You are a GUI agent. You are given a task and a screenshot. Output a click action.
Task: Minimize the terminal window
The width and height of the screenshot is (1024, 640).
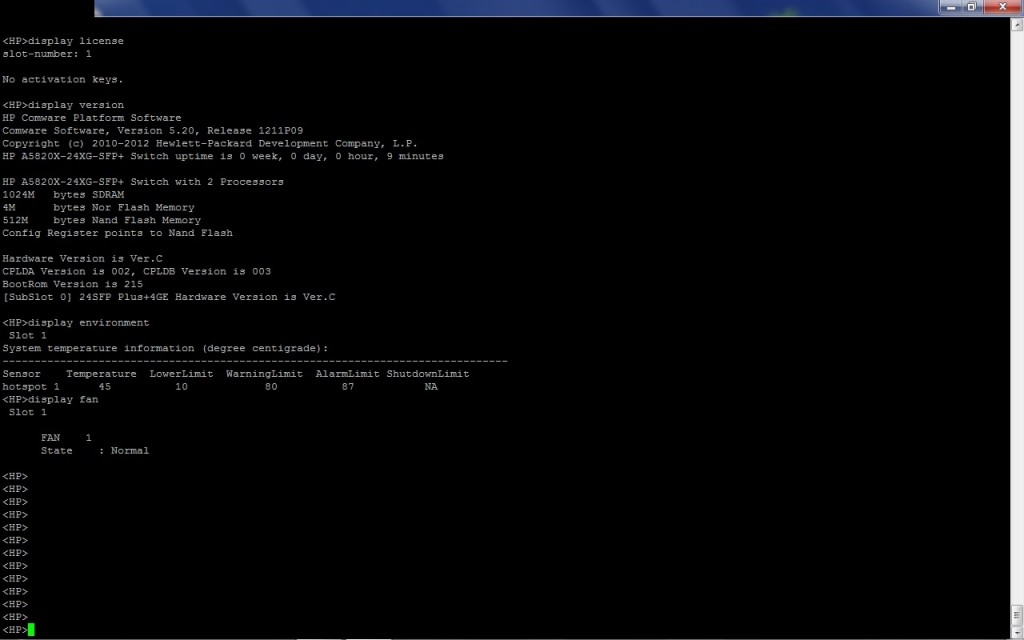(x=951, y=7)
